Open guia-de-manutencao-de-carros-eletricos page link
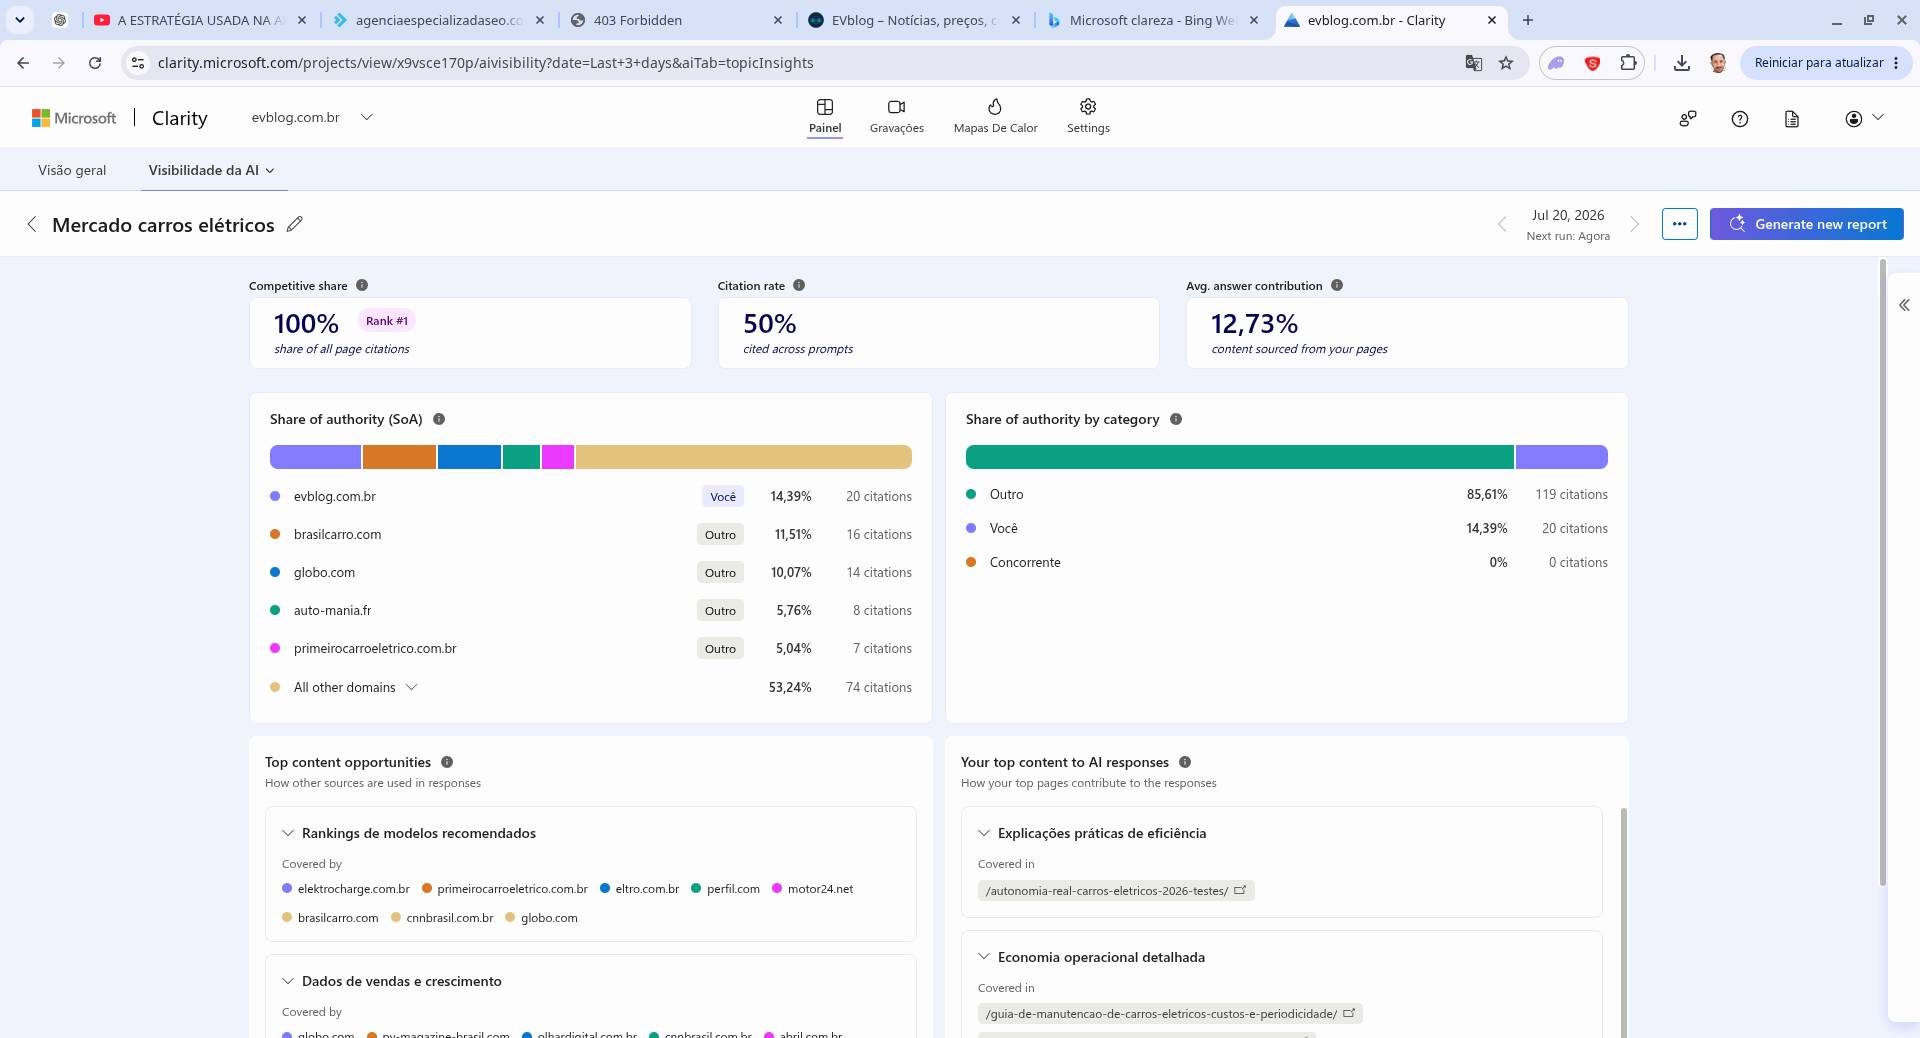 click(x=1170, y=1013)
